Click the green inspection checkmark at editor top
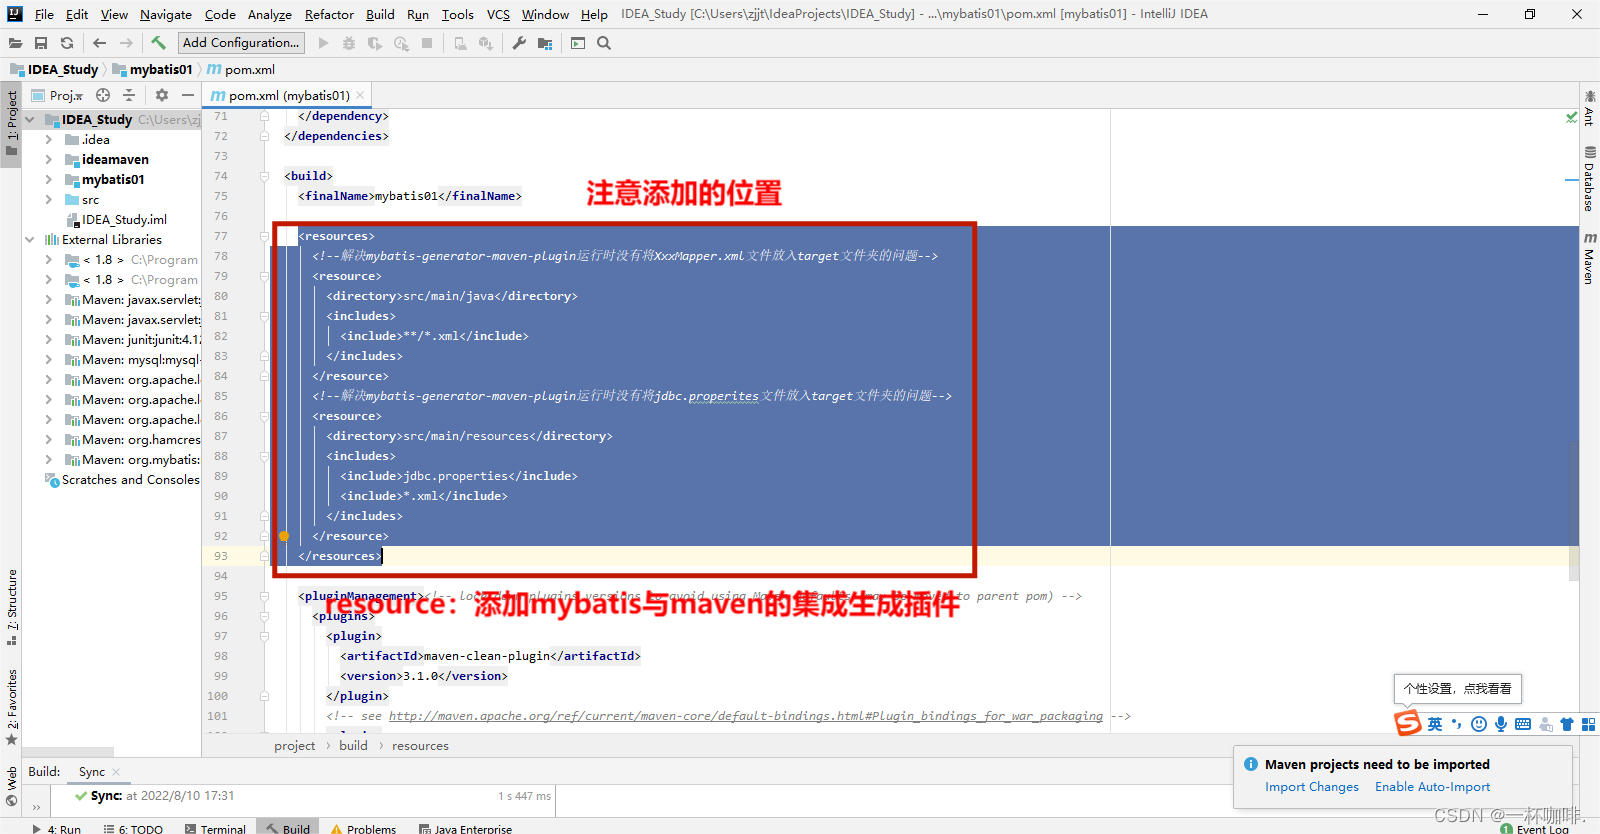 click(x=1572, y=117)
